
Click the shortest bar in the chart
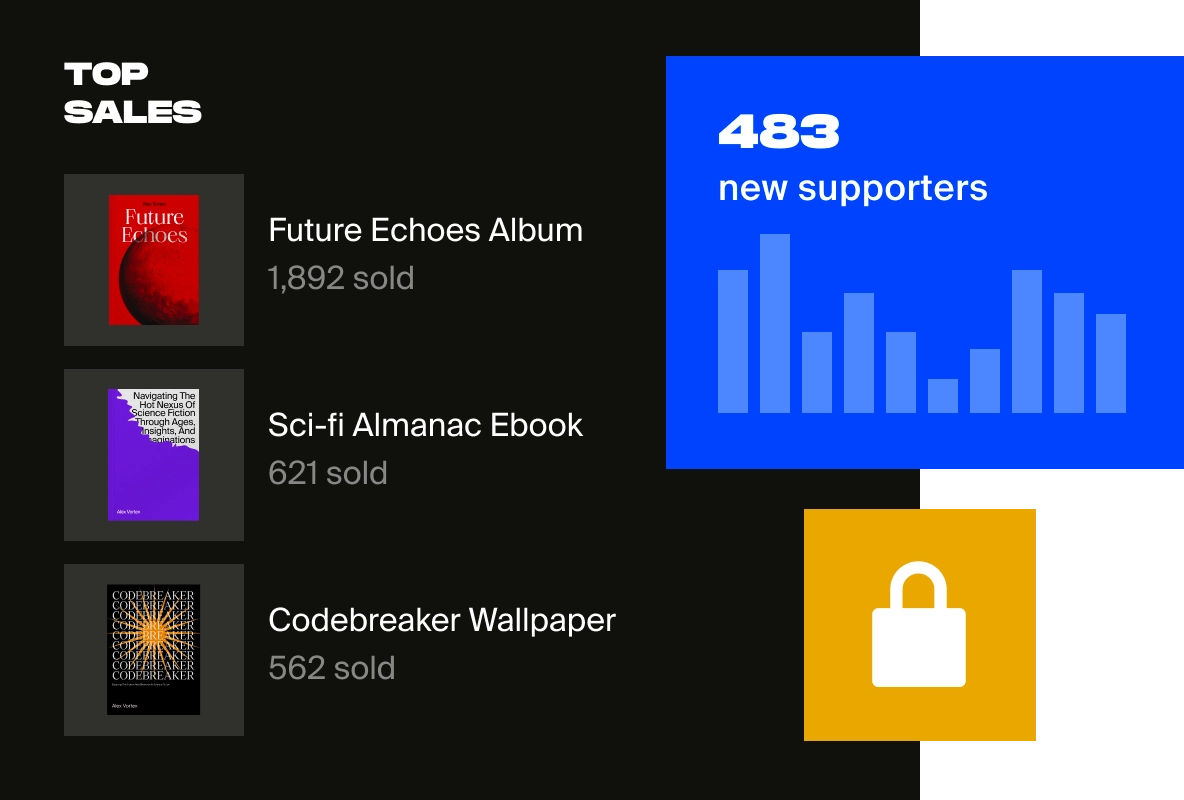(943, 396)
